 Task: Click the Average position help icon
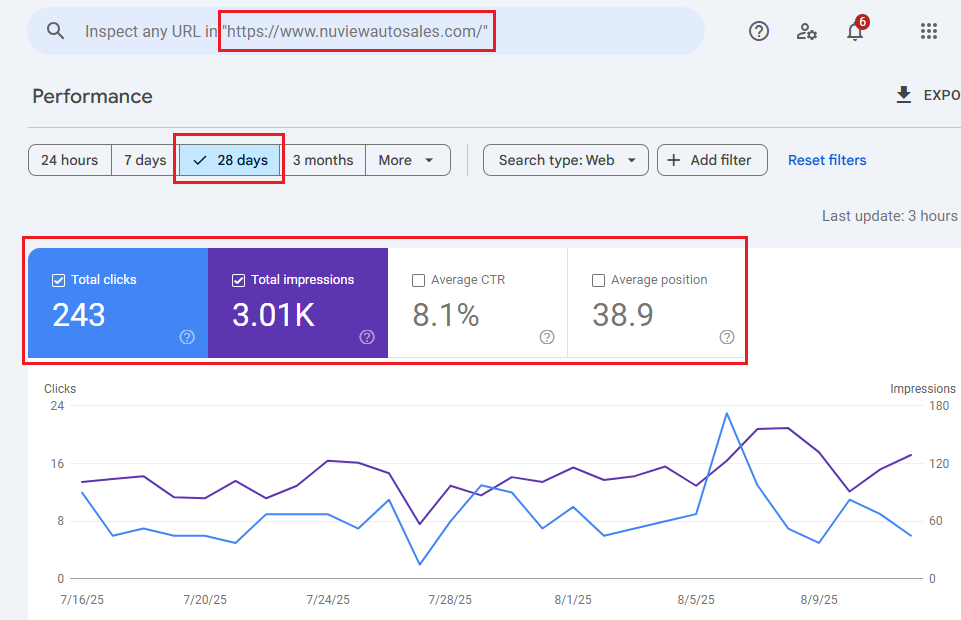[x=727, y=337]
